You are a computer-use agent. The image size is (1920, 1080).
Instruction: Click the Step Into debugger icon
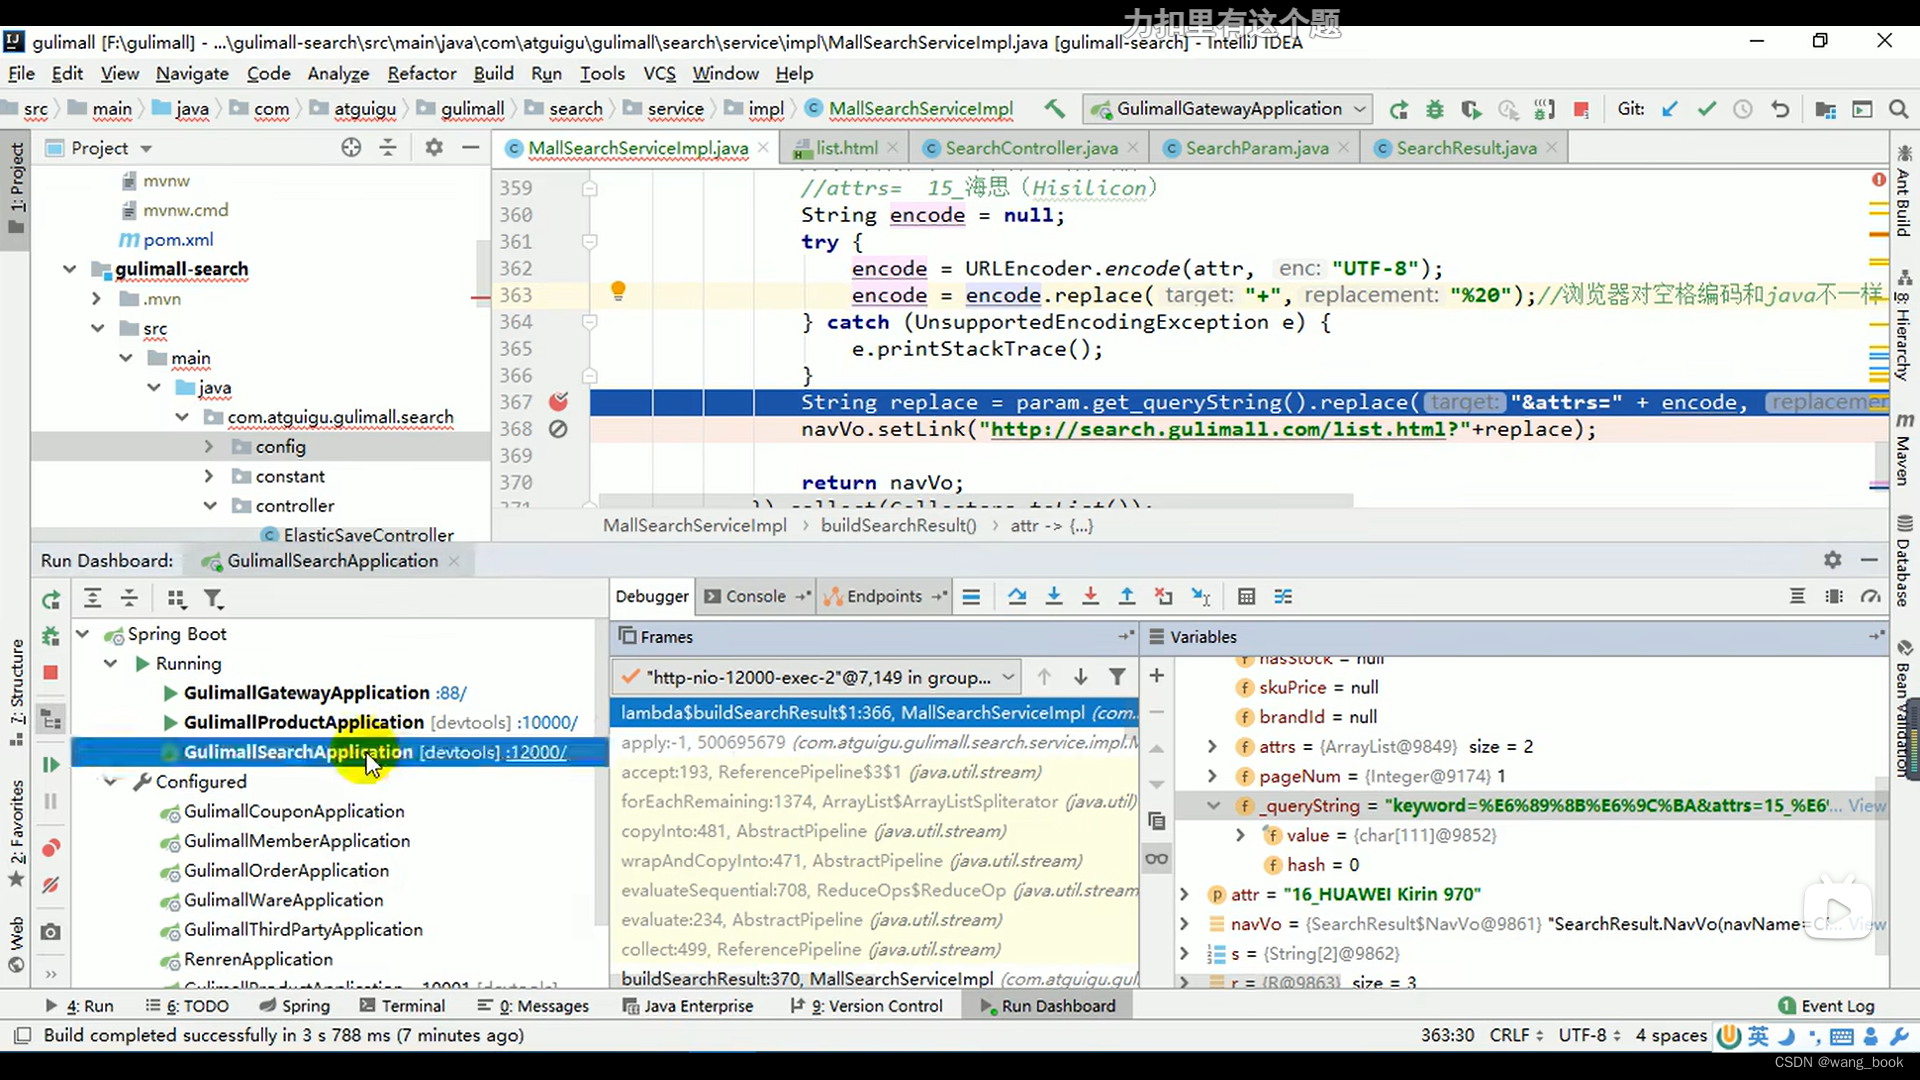click(x=1054, y=596)
